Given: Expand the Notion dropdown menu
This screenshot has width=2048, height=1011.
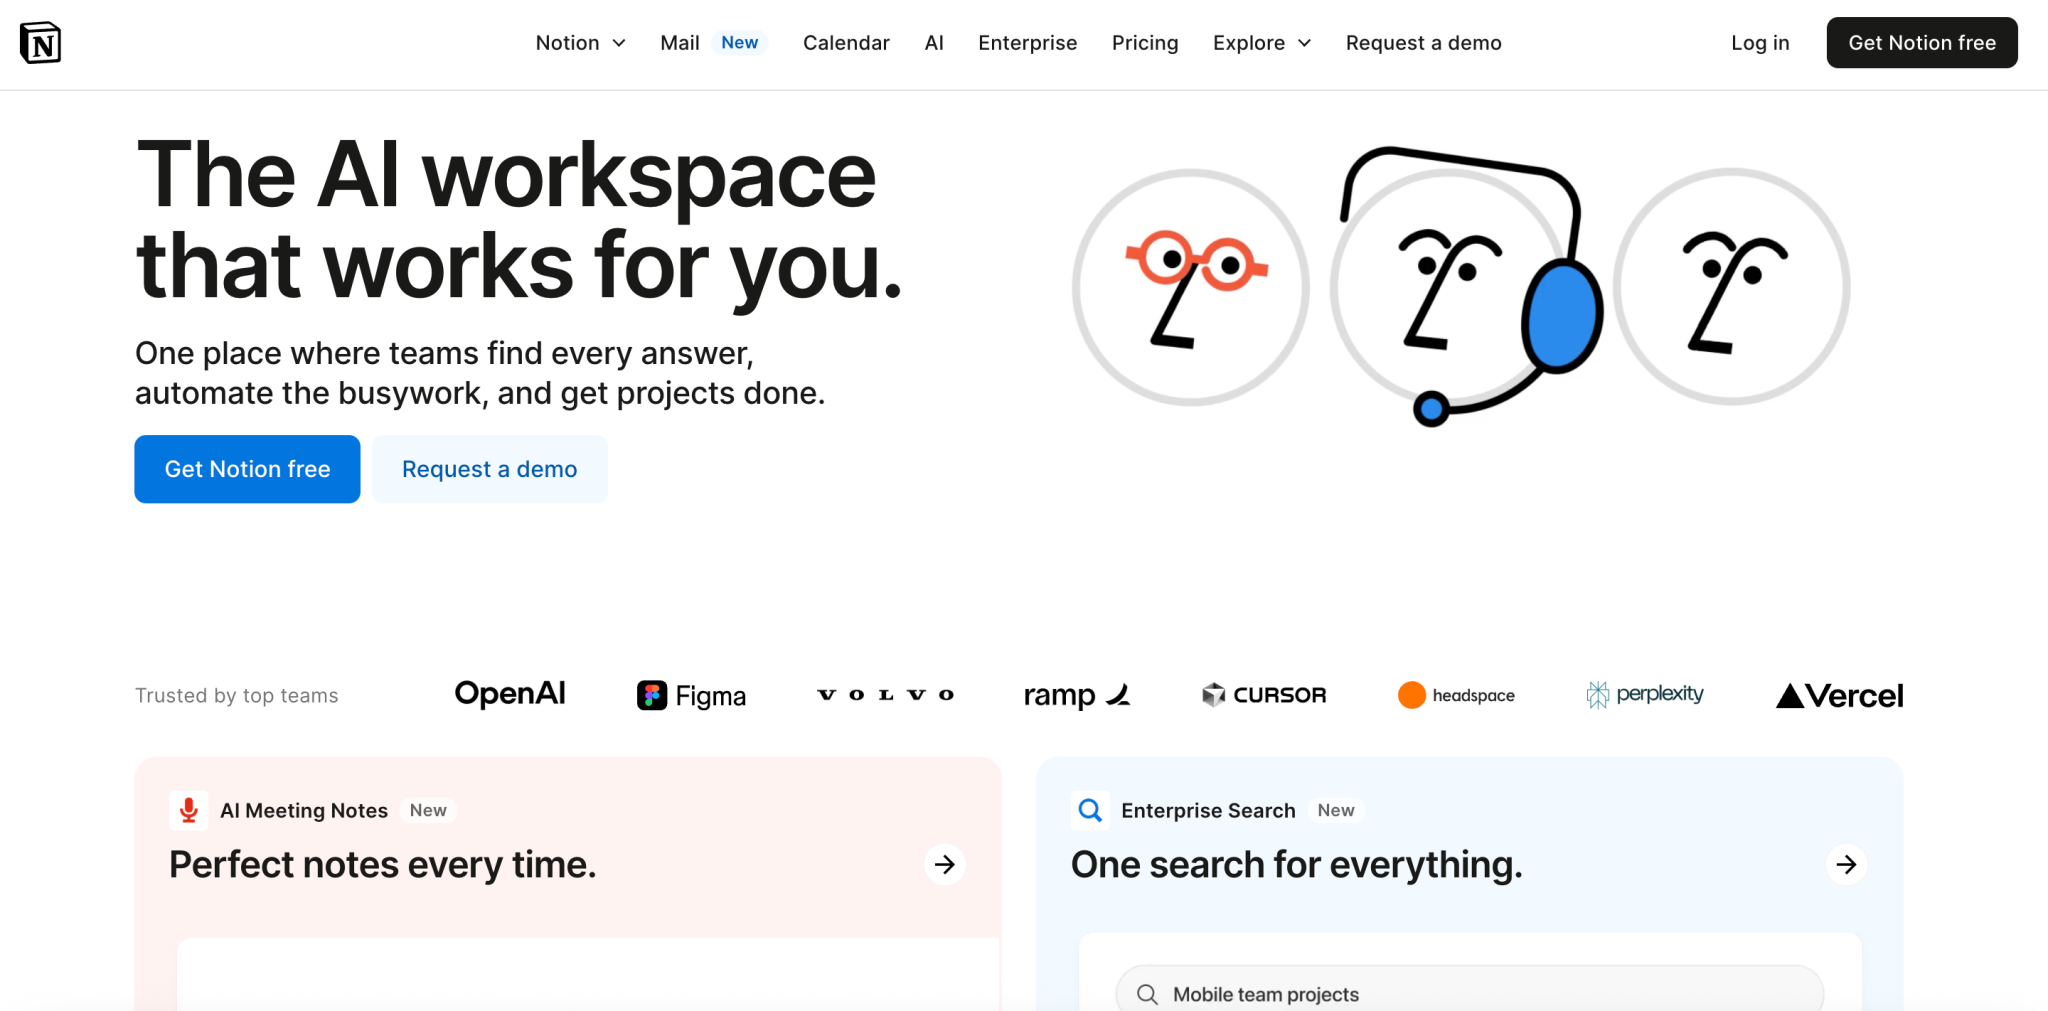Looking at the screenshot, I should coord(580,43).
